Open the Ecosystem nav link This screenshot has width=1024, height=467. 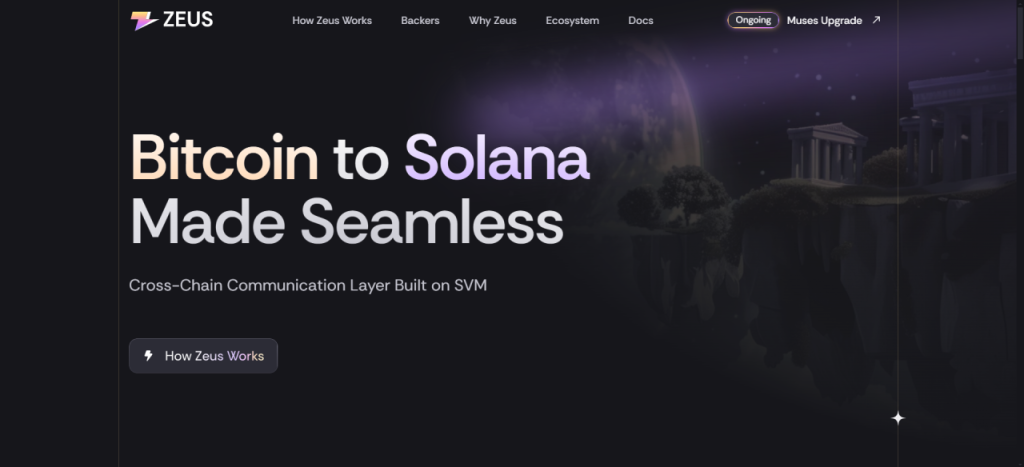572,21
